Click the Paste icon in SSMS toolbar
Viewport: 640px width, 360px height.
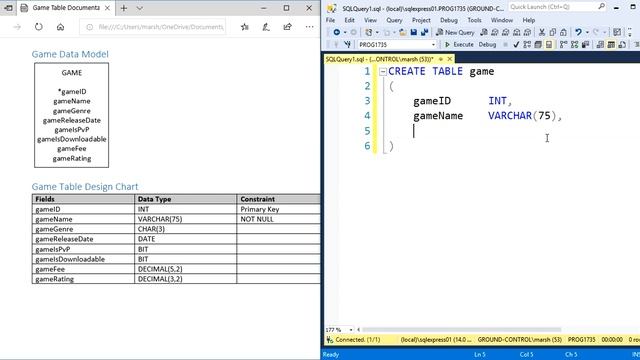pos(563,32)
